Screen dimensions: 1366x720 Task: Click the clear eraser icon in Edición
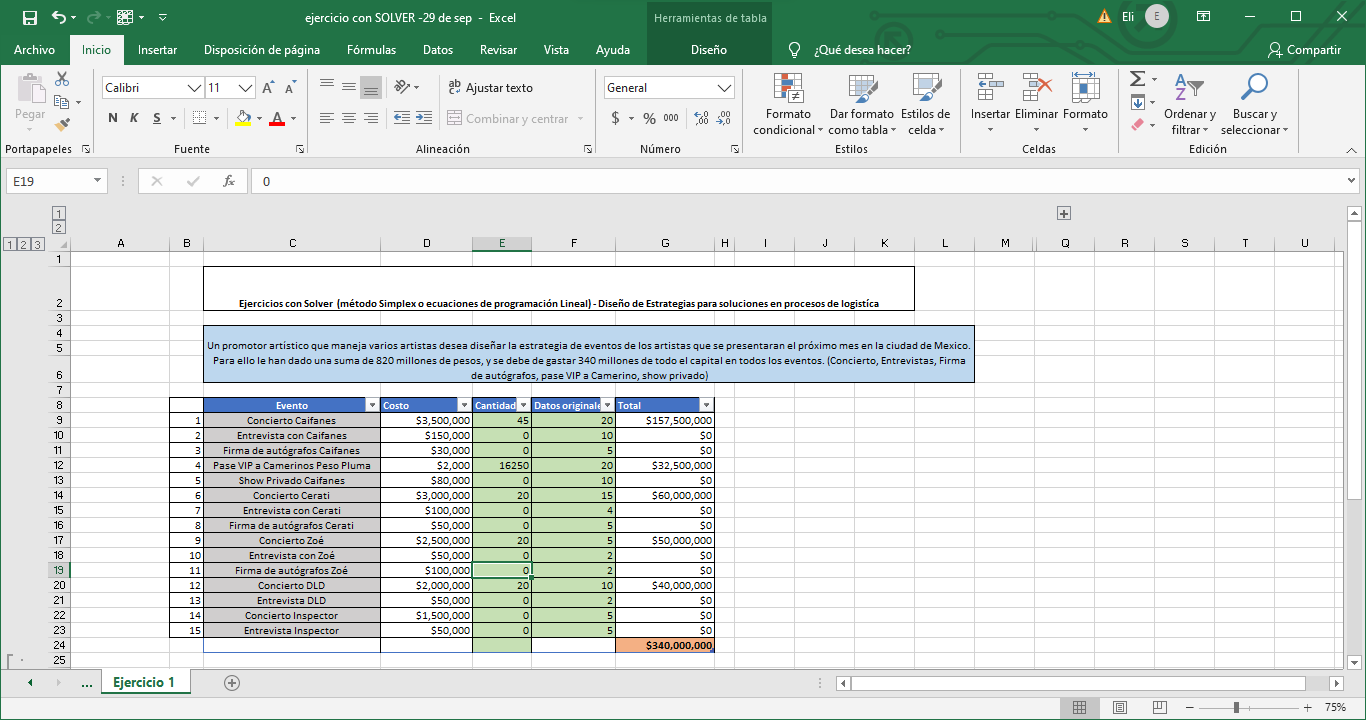[x=1137, y=125]
